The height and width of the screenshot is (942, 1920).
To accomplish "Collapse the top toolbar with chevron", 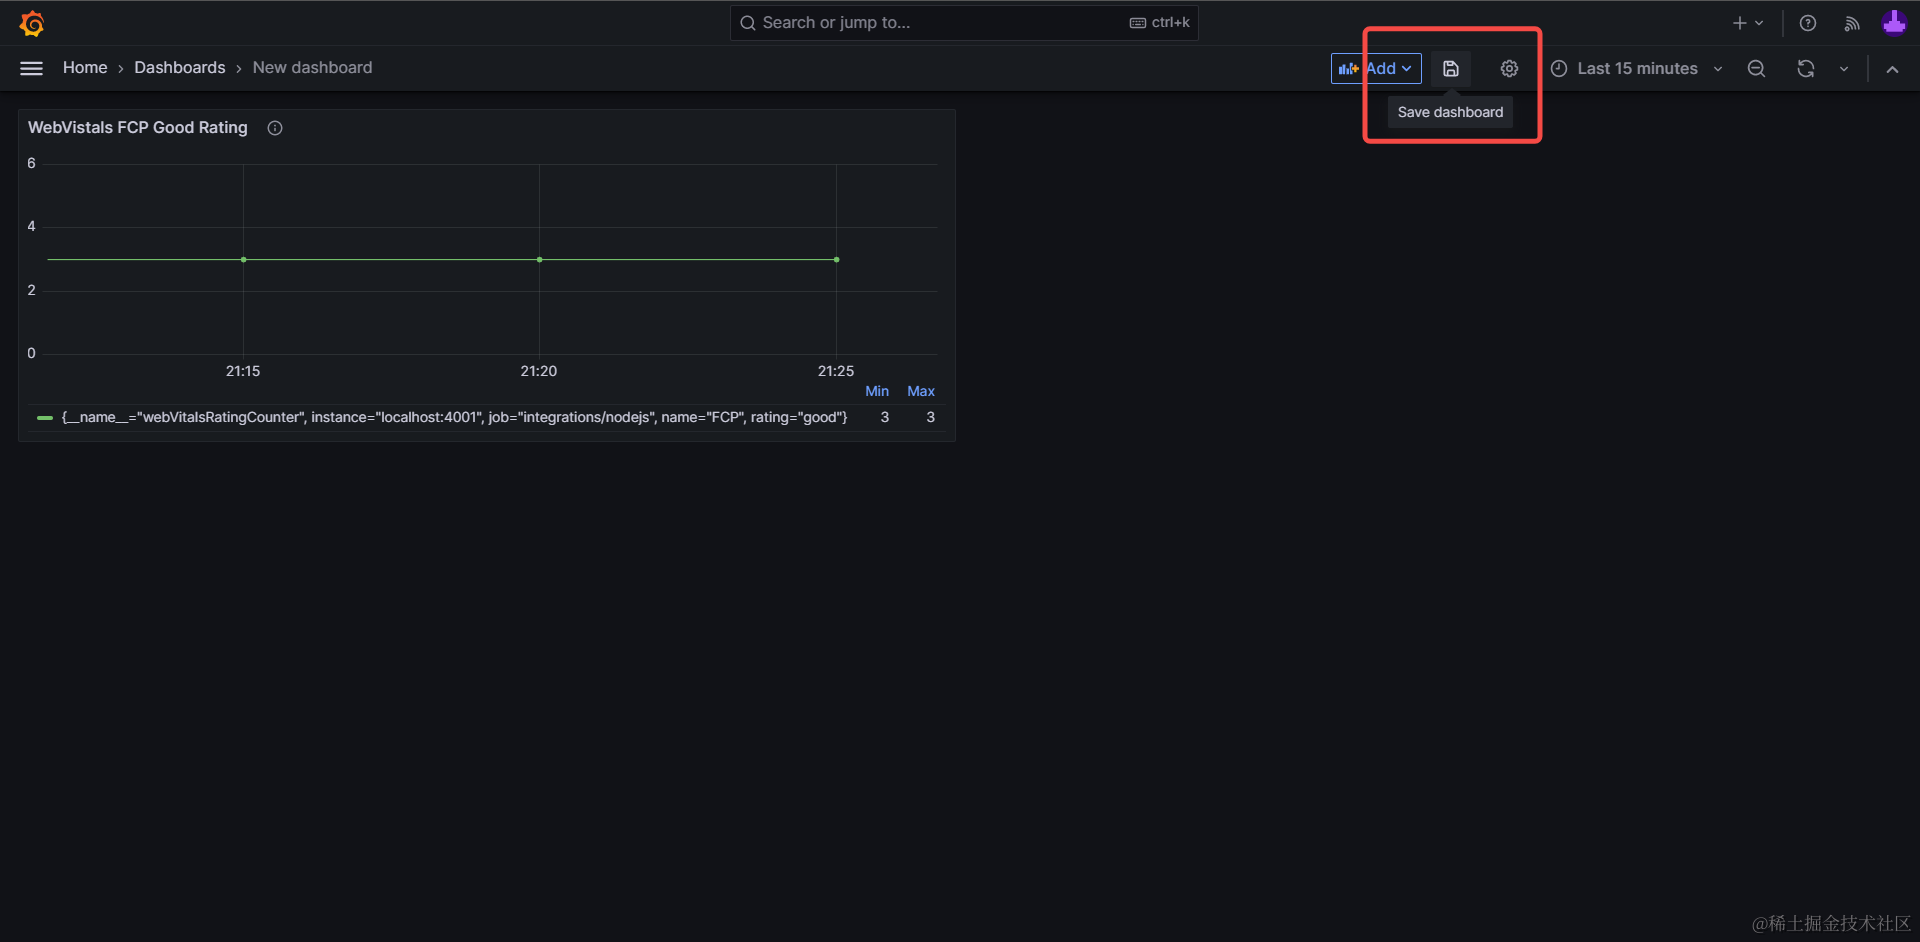I will [x=1892, y=69].
